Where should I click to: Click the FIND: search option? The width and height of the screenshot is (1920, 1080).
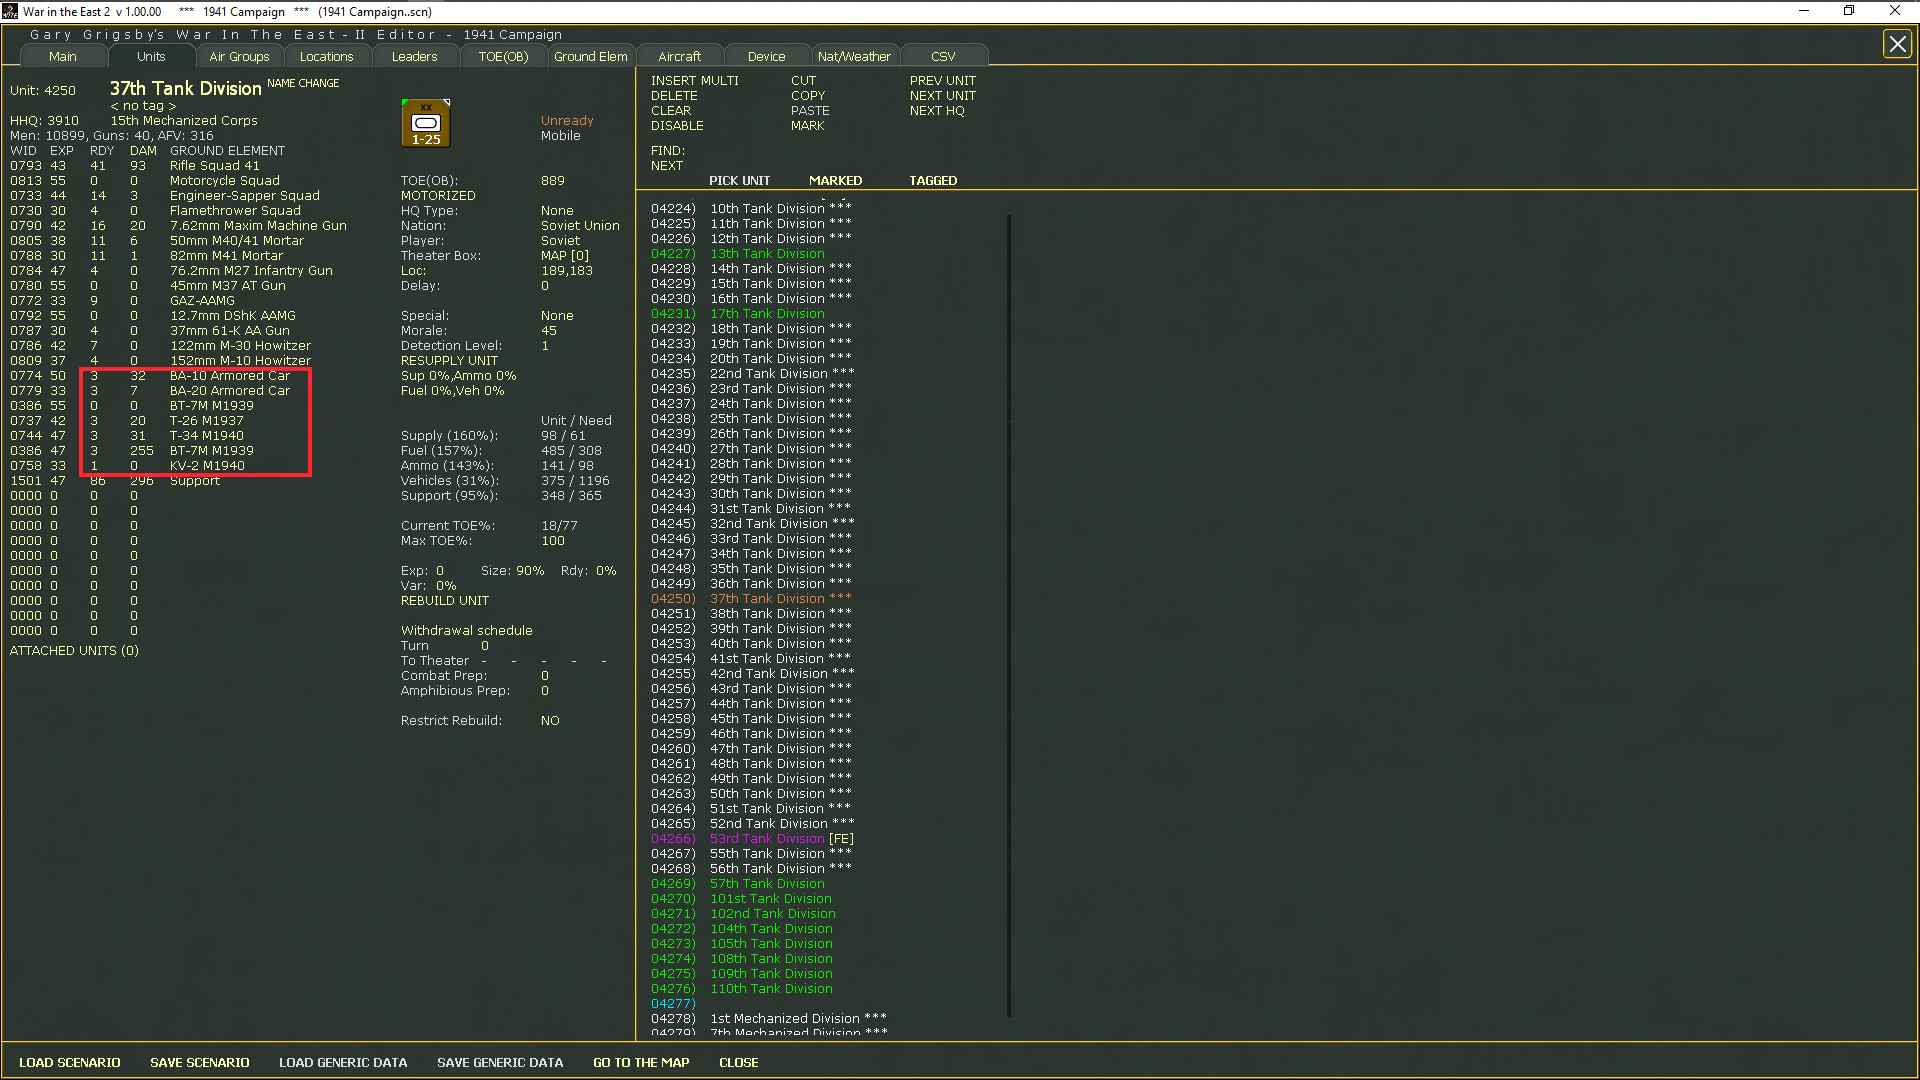pyautogui.click(x=668, y=151)
